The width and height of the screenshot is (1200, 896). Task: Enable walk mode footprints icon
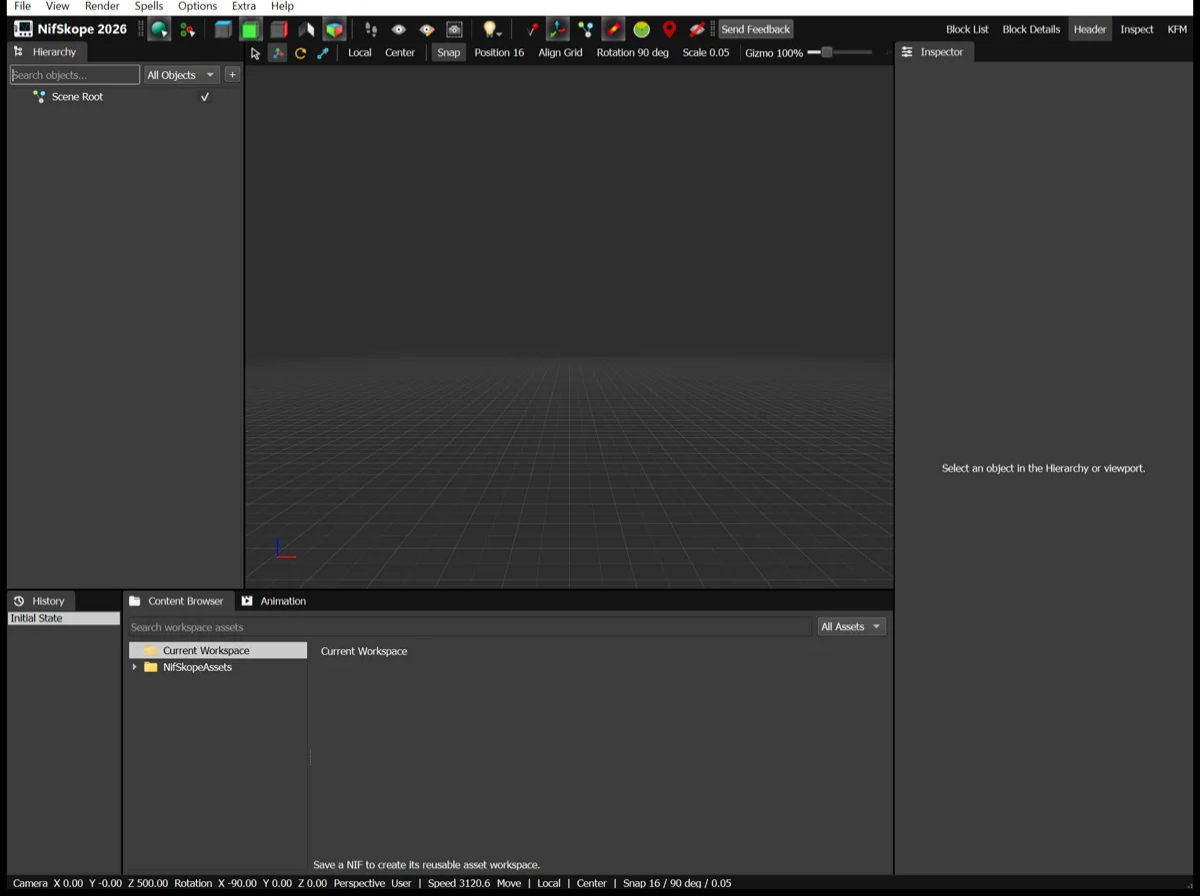point(371,30)
